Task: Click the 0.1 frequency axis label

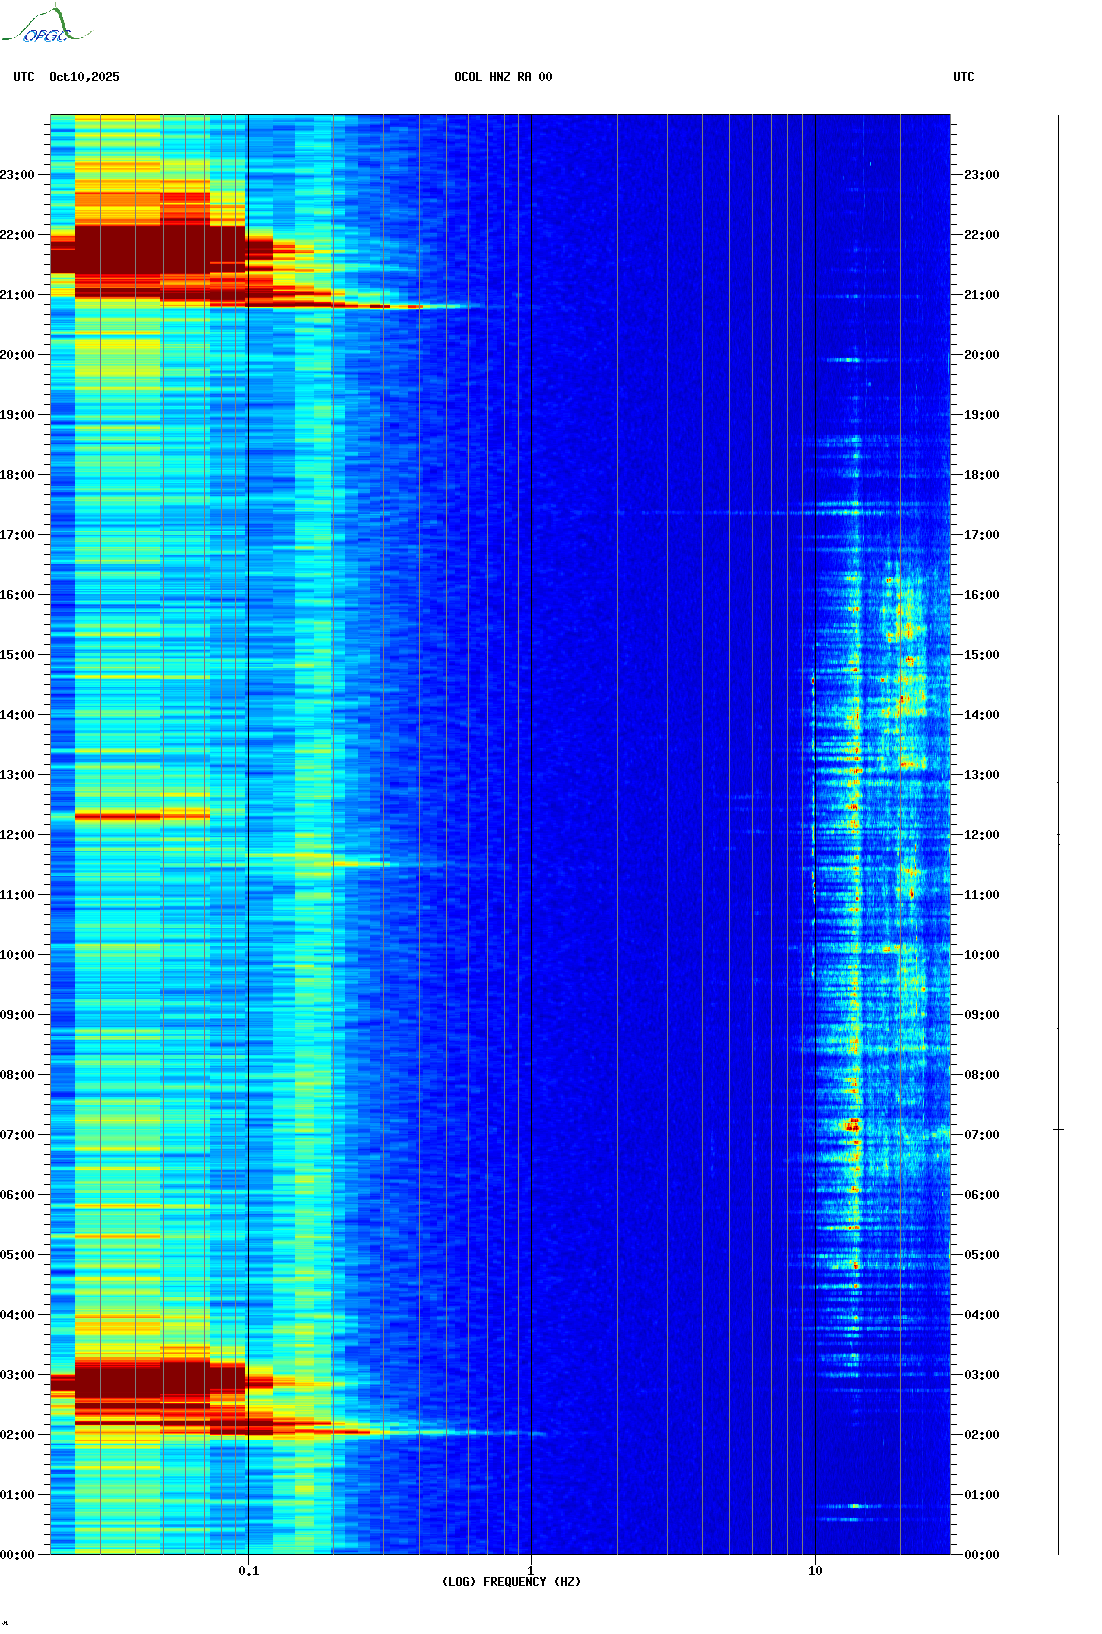Action: (249, 1571)
